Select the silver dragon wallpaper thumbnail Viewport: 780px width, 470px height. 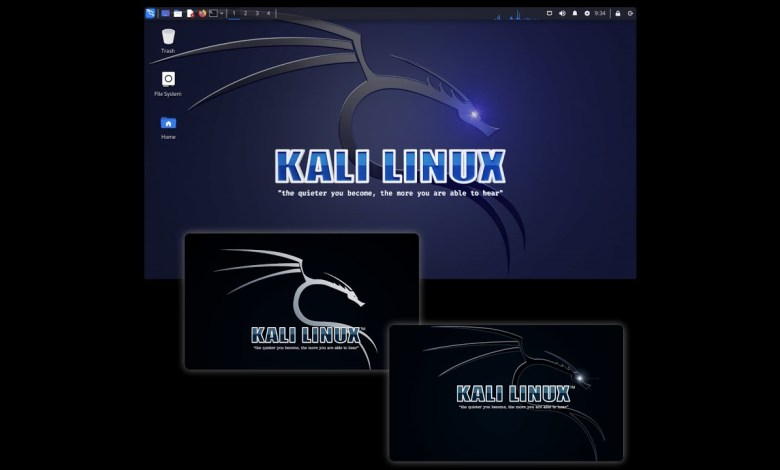pyautogui.click(x=301, y=301)
